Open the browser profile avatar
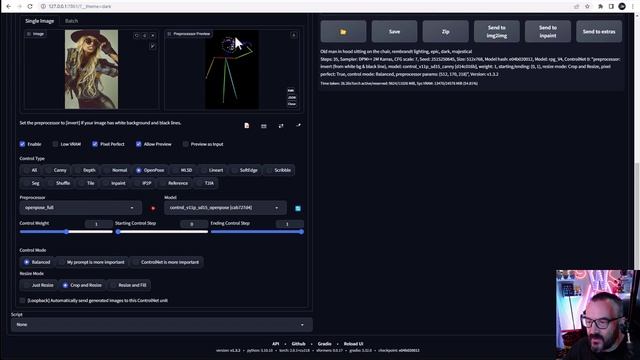This screenshot has height=360, width=640. click(622, 6)
